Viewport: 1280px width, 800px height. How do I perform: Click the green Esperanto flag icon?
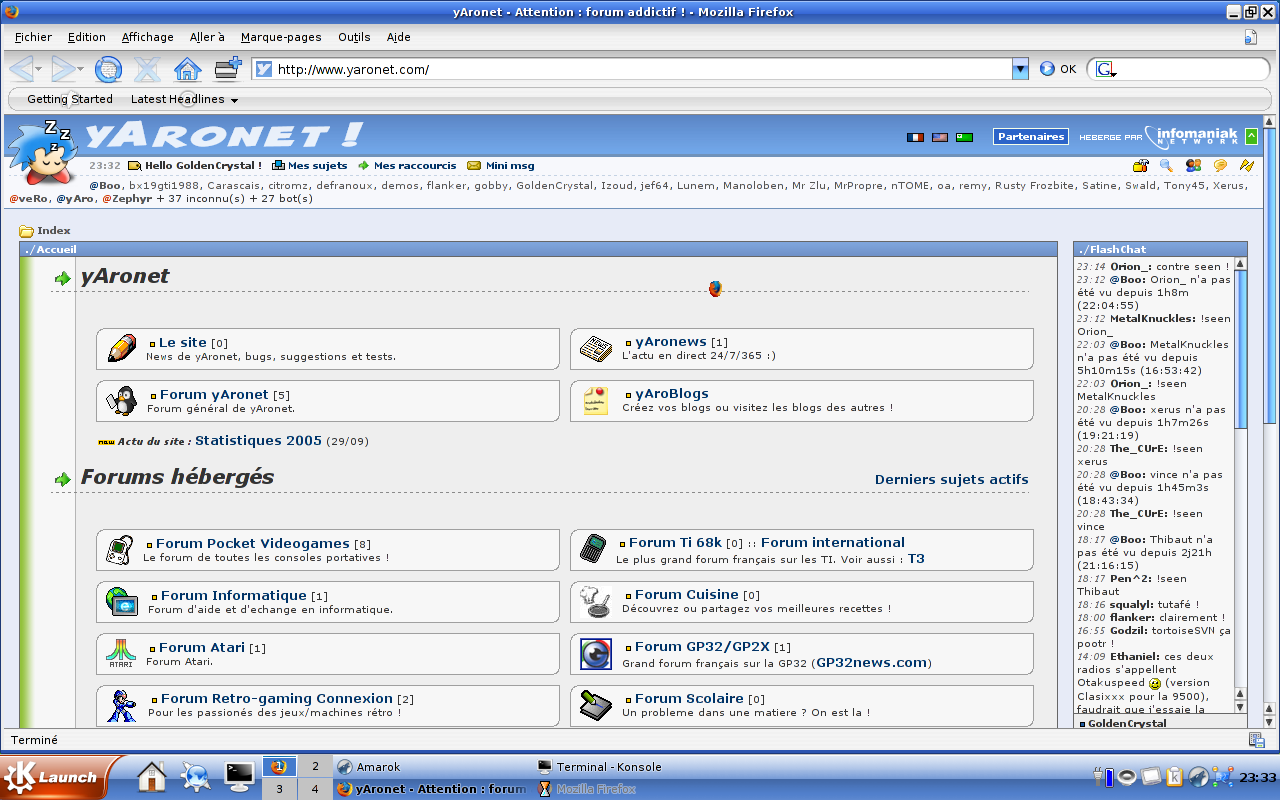click(964, 137)
